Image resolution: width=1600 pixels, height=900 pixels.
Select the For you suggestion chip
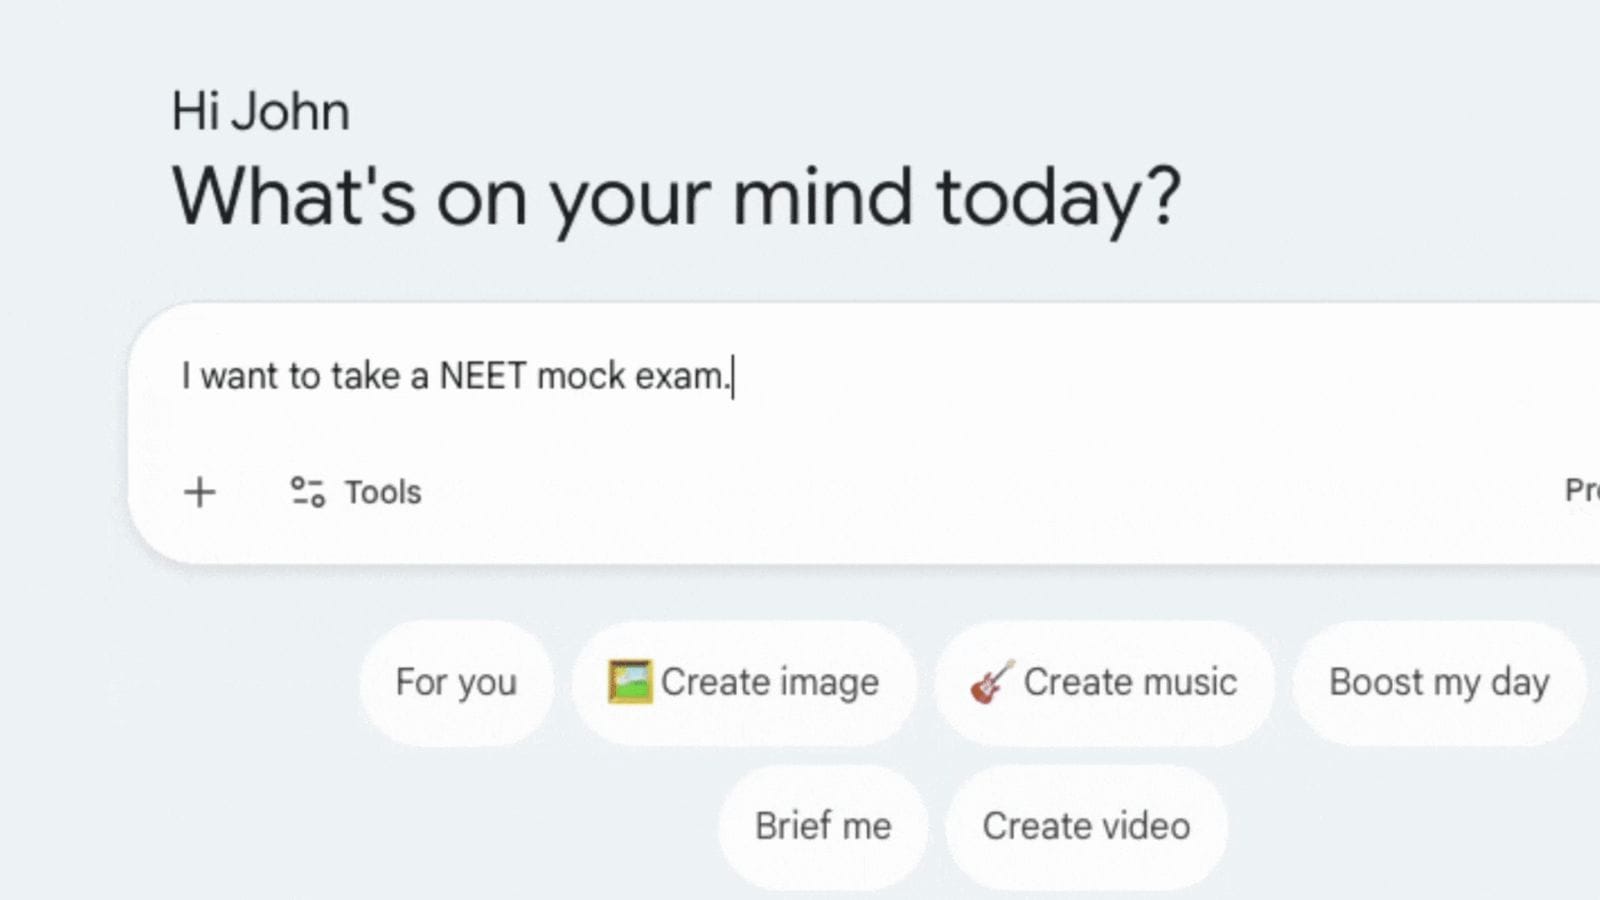point(455,682)
